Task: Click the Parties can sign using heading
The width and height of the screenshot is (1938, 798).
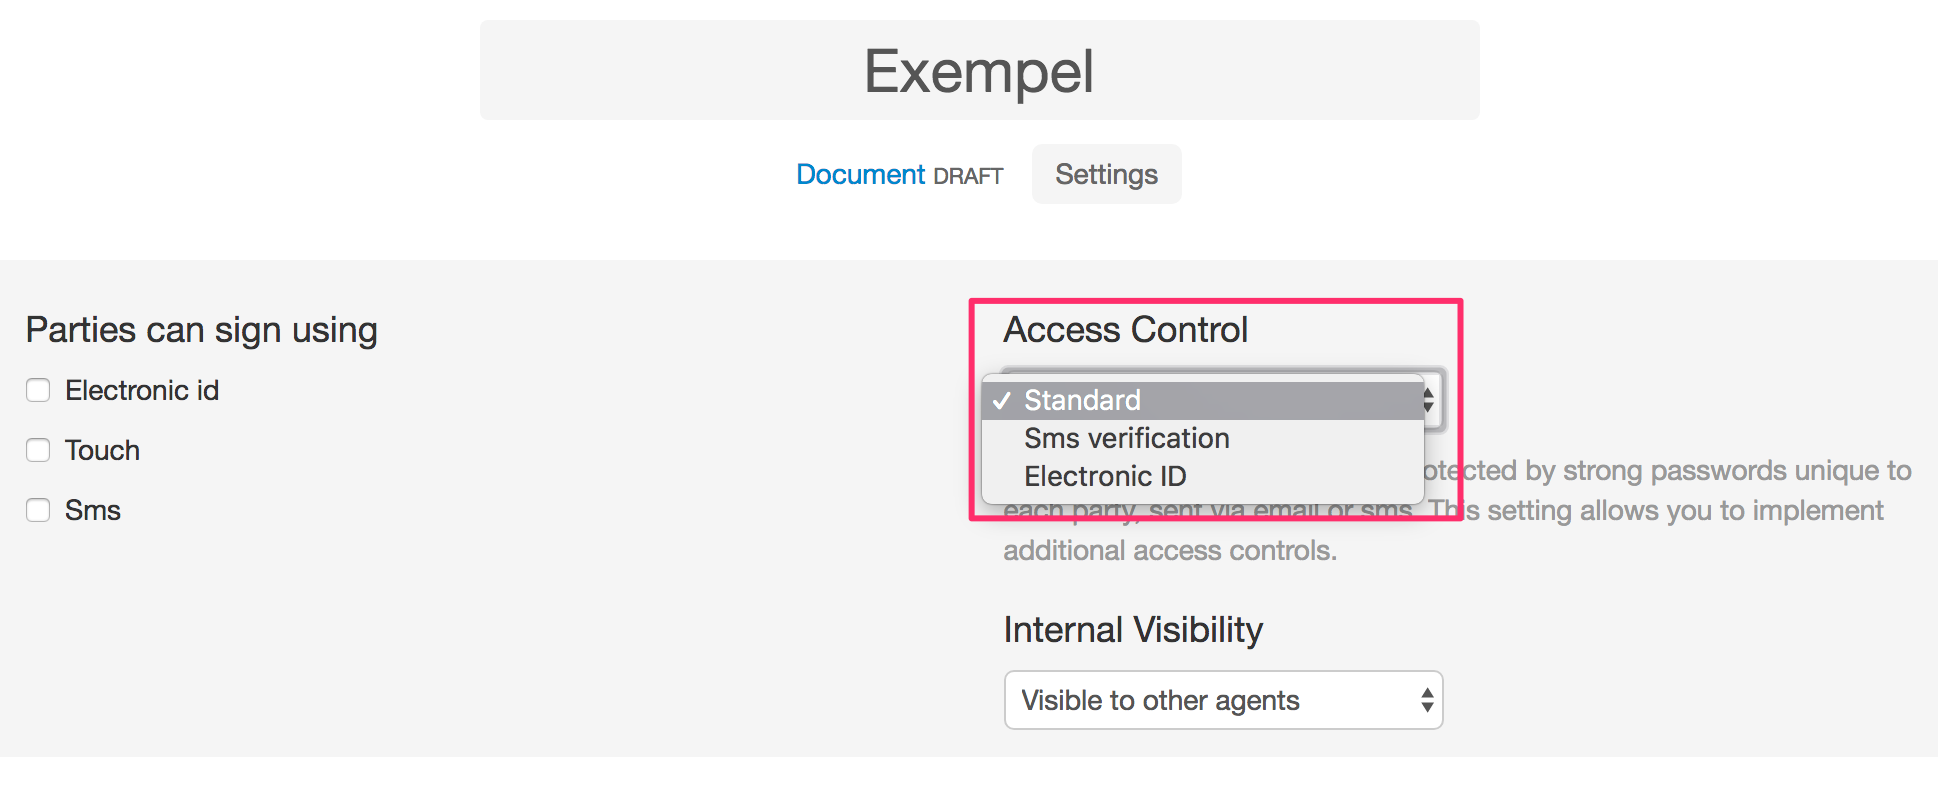Action: pyautogui.click(x=202, y=330)
